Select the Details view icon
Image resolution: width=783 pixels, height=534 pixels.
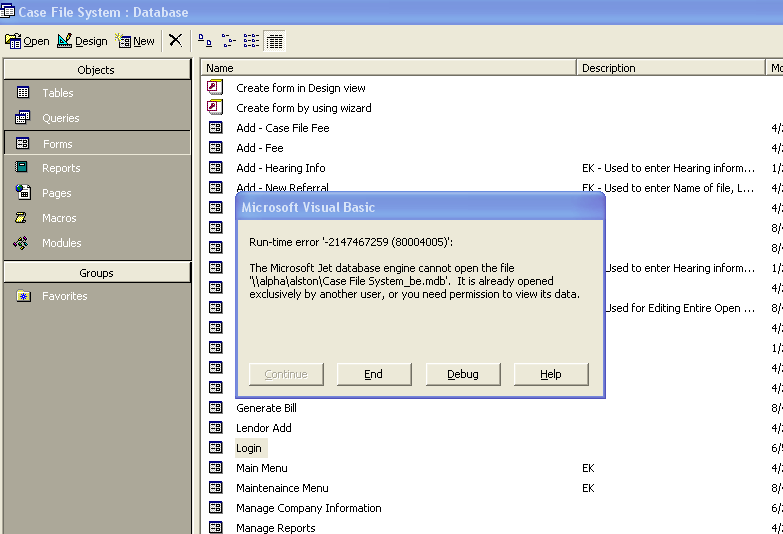click(x=274, y=41)
